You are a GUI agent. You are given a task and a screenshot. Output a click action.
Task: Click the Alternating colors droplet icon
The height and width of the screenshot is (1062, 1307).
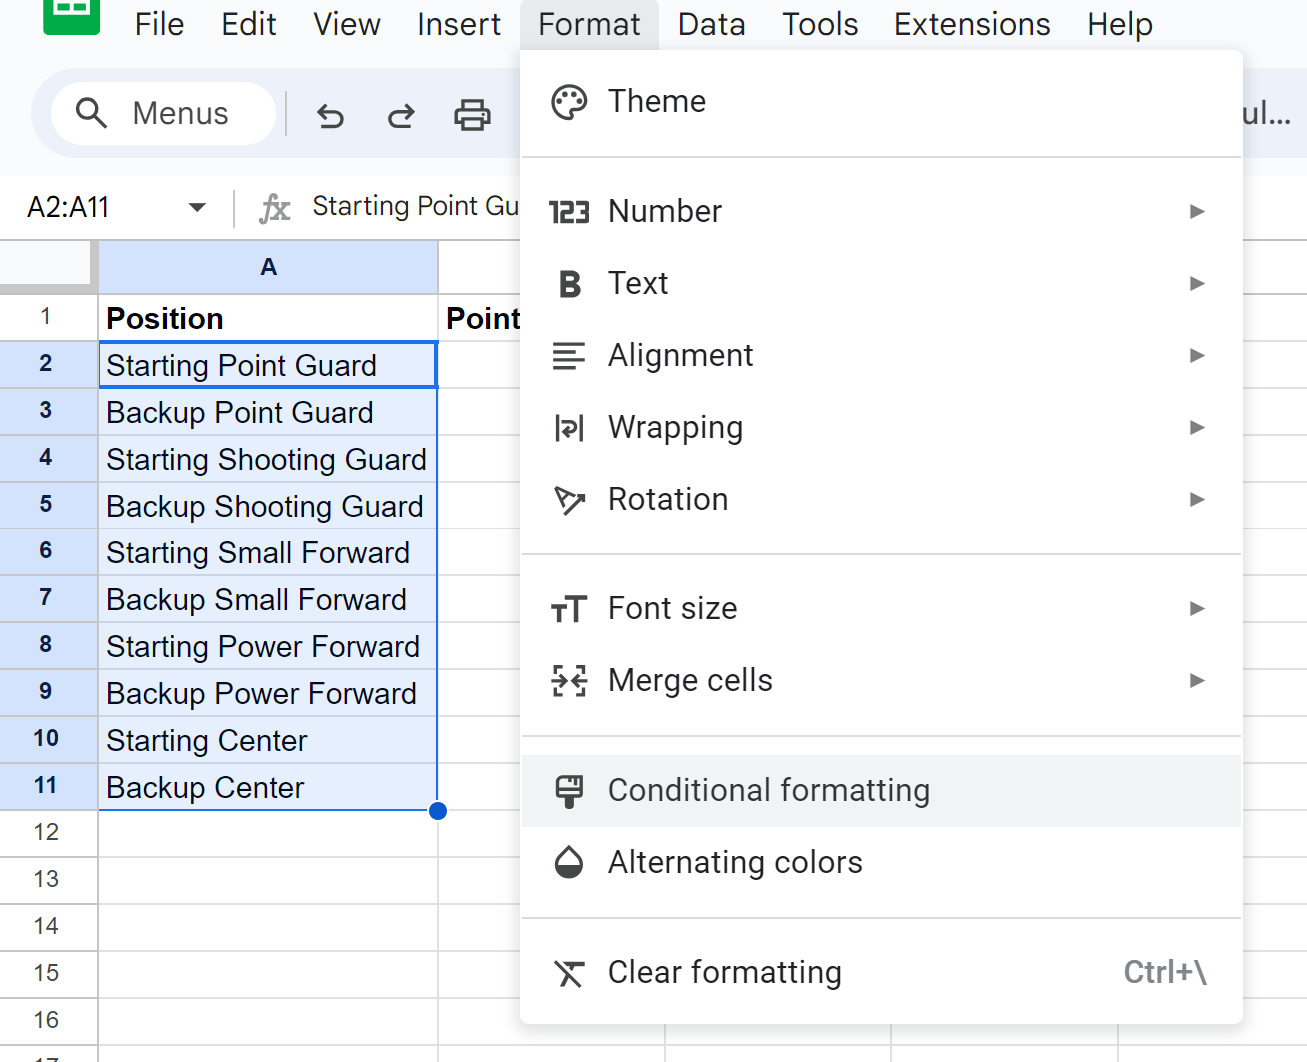pyautogui.click(x=569, y=862)
